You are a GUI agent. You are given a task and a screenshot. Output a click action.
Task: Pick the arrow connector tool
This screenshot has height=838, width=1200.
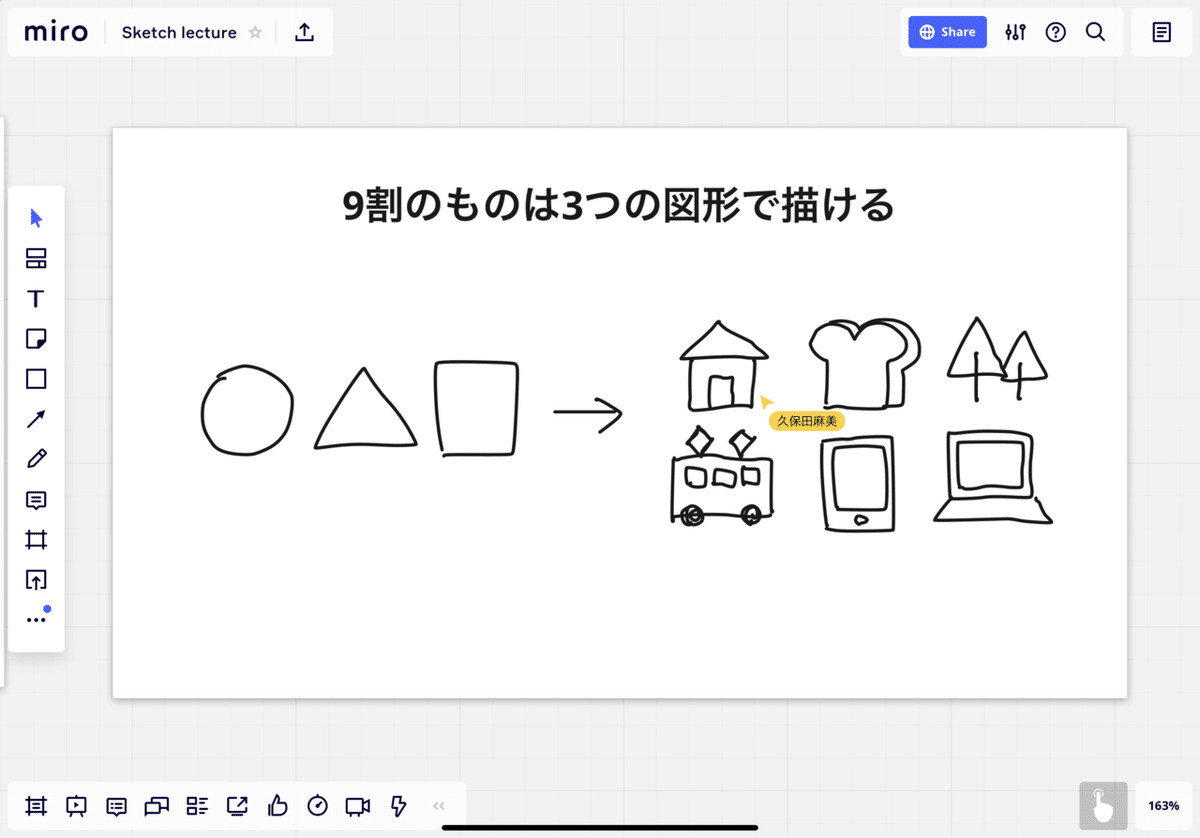[x=35, y=418]
